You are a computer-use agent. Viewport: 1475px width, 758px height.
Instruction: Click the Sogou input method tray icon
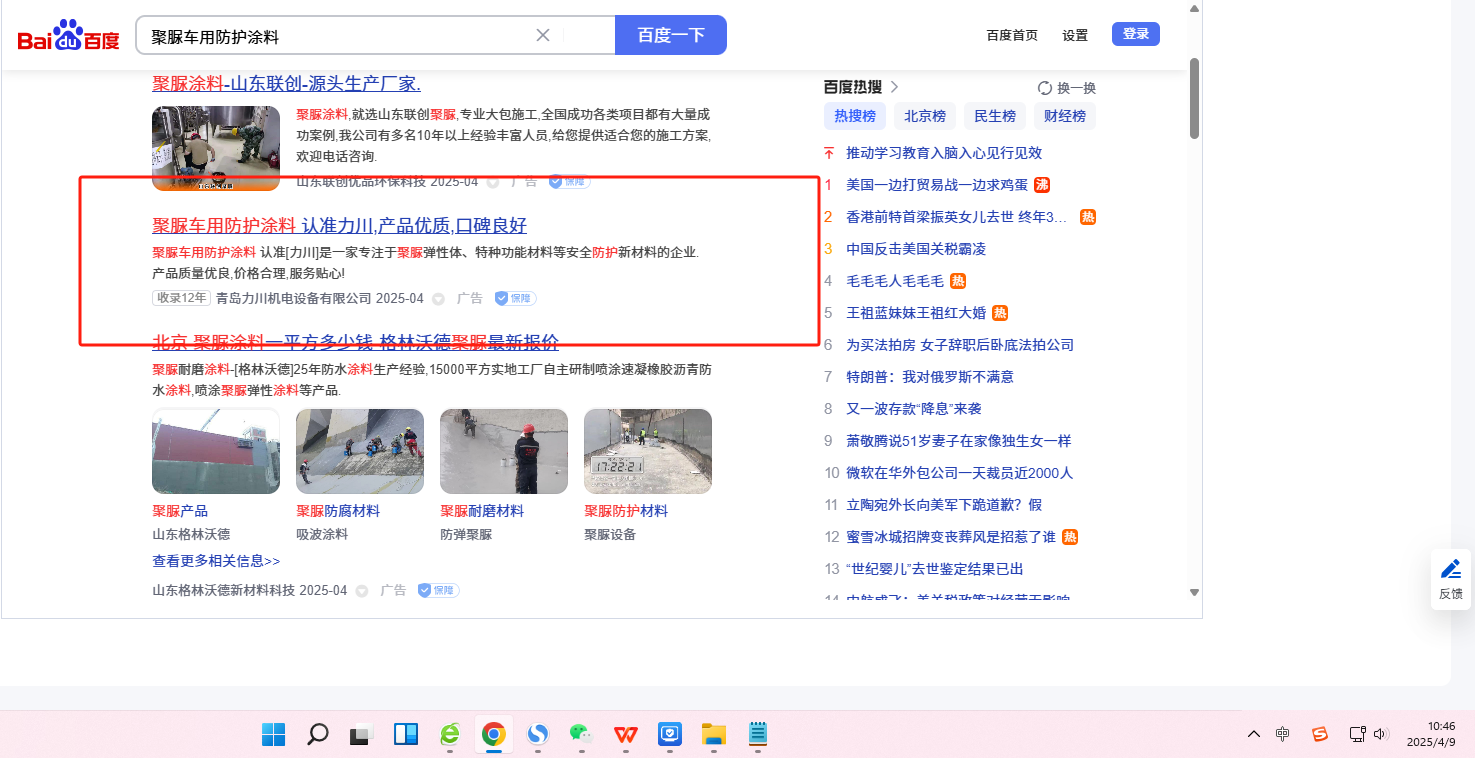1320,734
